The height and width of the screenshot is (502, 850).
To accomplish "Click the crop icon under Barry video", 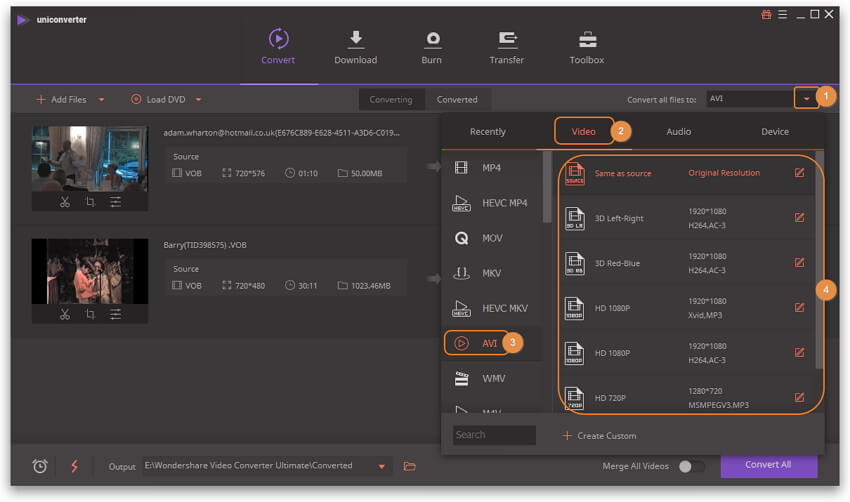I will pyautogui.click(x=90, y=314).
